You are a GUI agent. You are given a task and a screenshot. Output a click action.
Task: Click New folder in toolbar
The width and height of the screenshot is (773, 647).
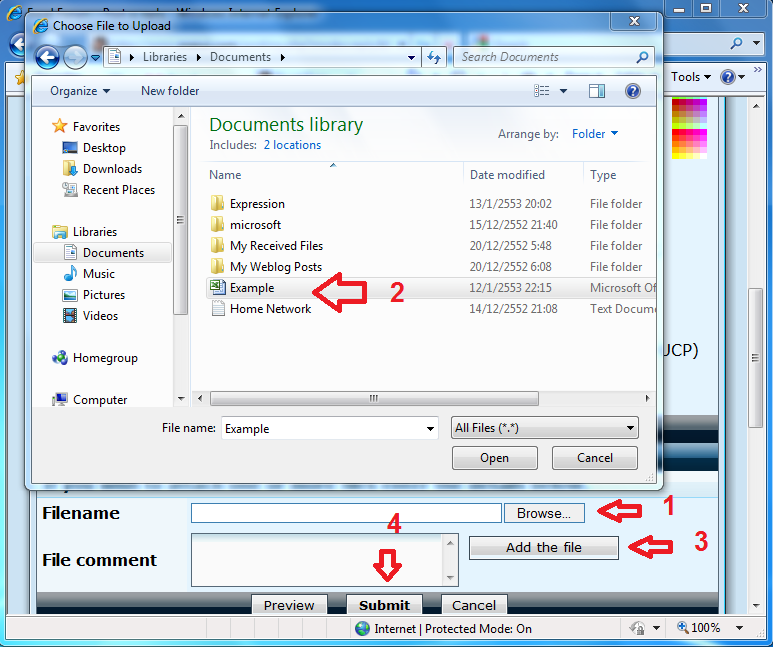[x=170, y=91]
